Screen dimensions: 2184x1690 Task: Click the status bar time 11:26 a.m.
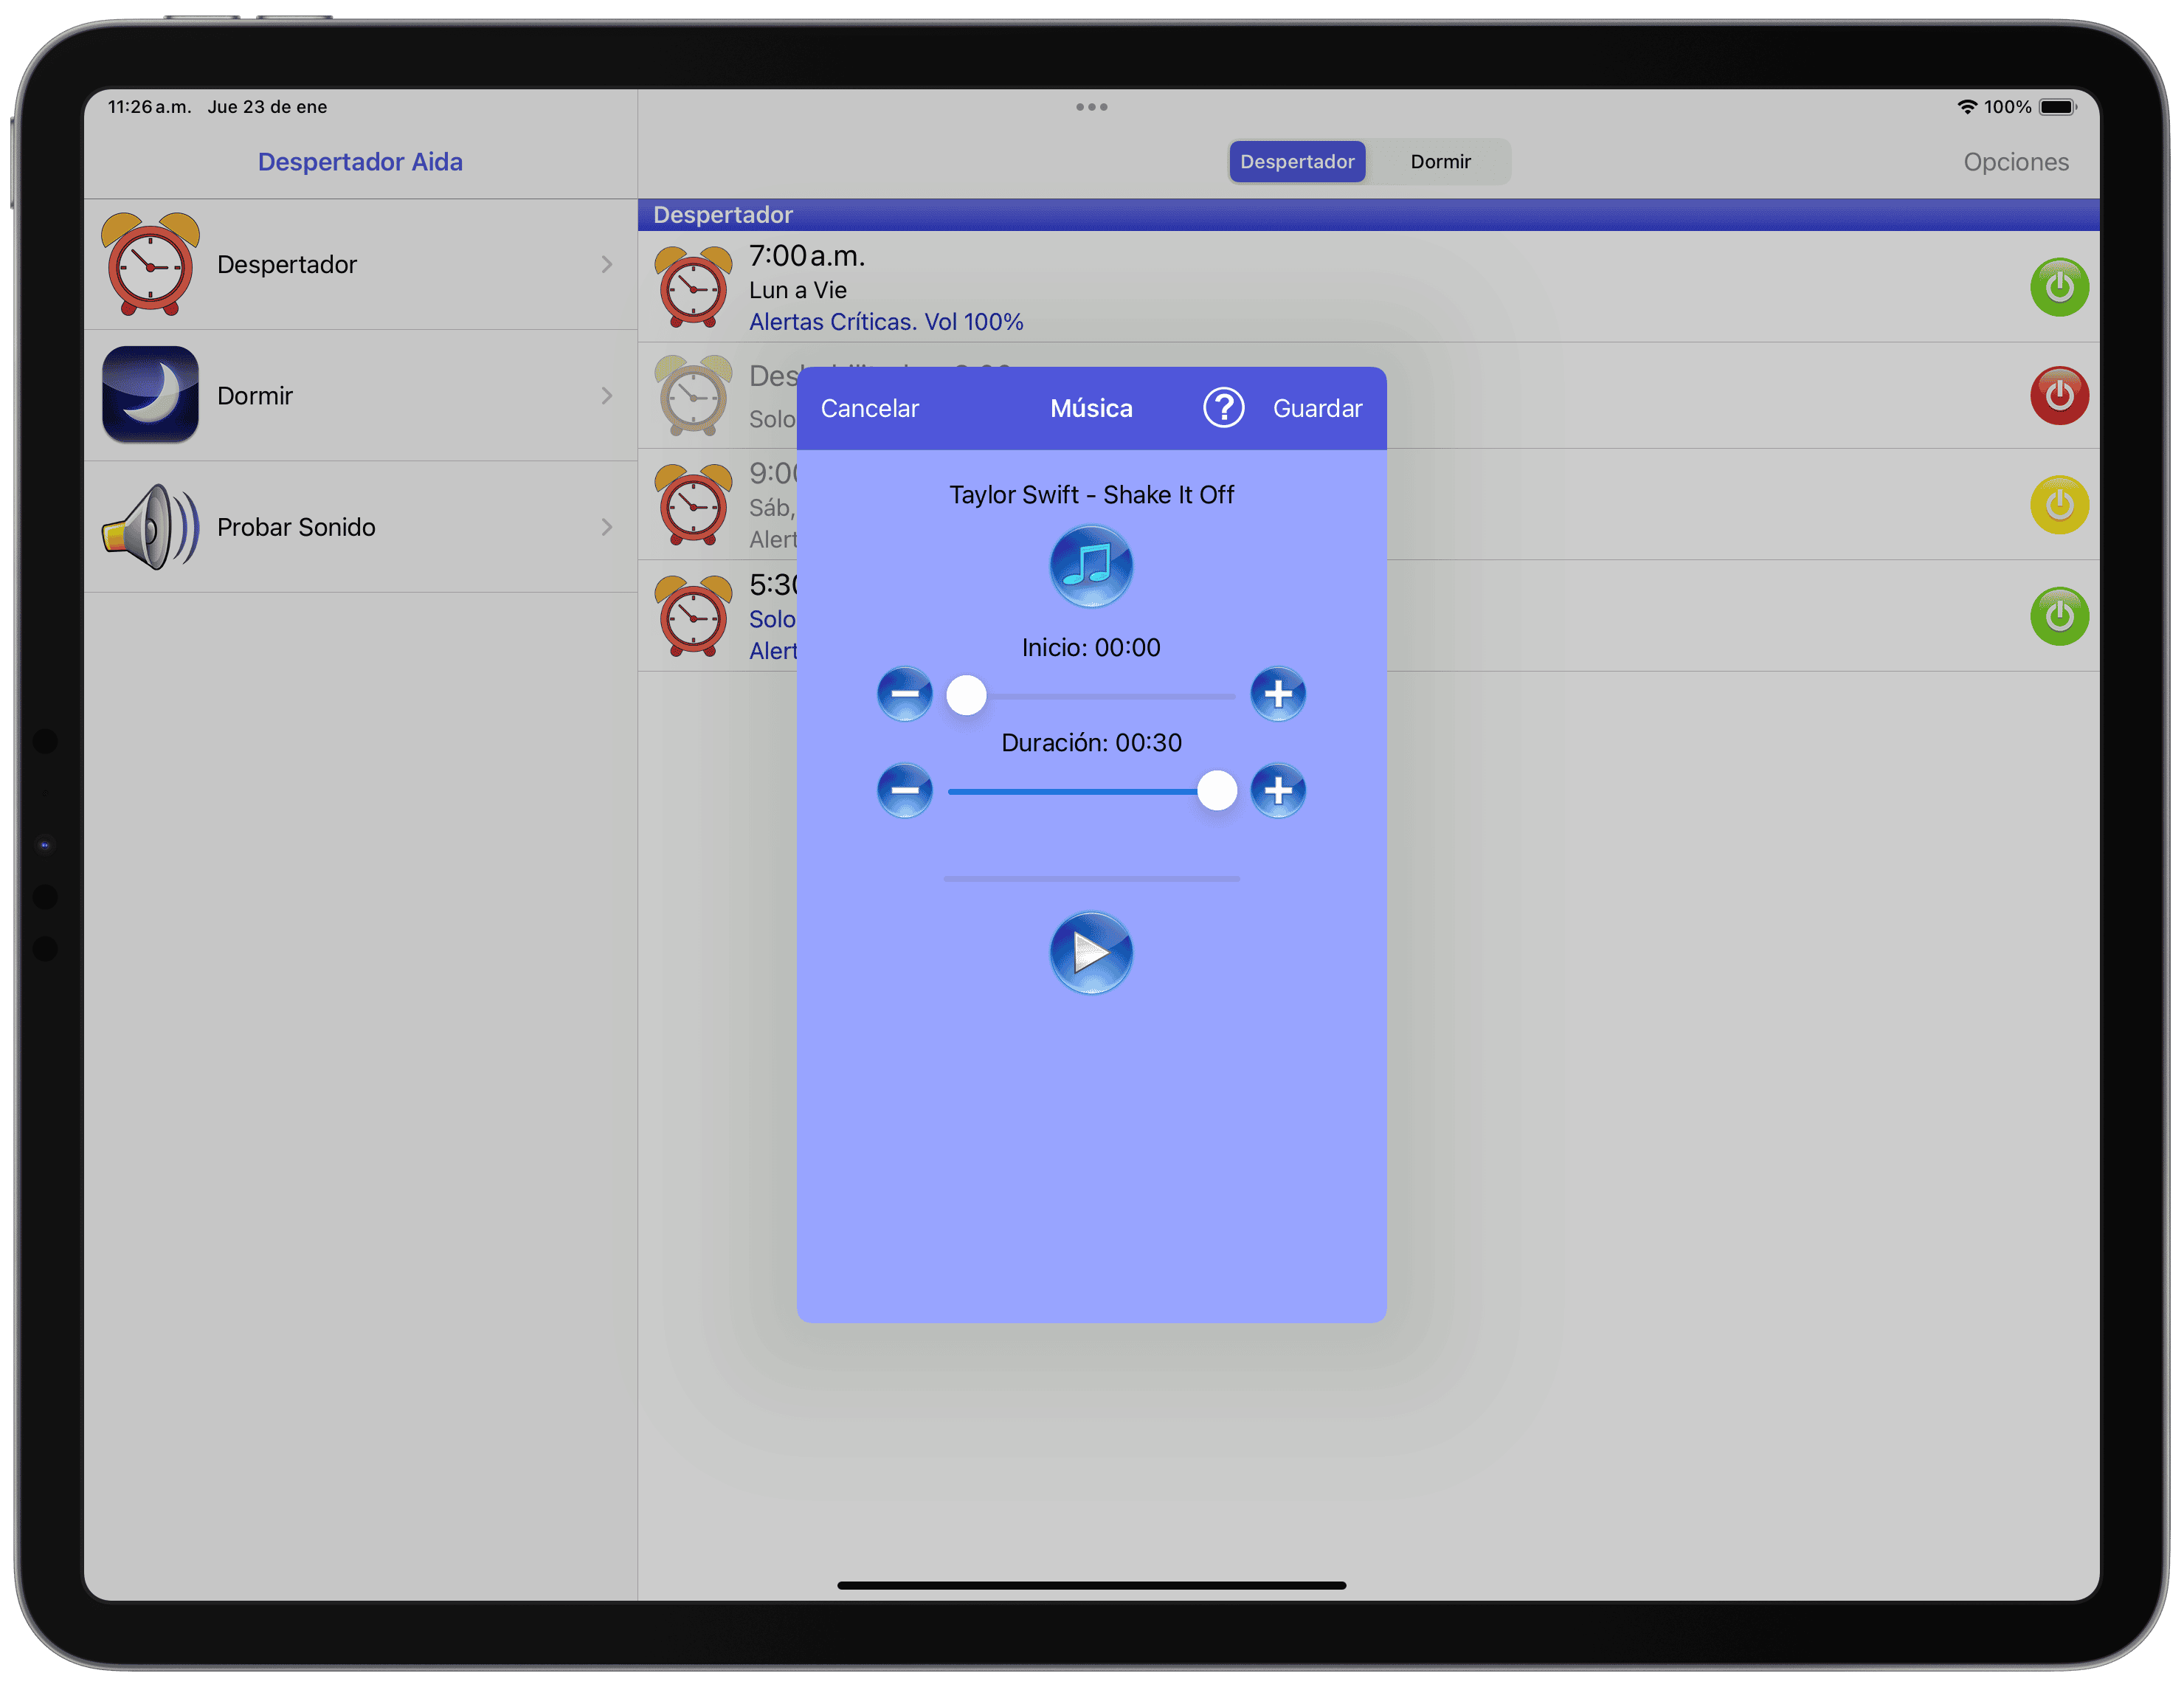(149, 107)
